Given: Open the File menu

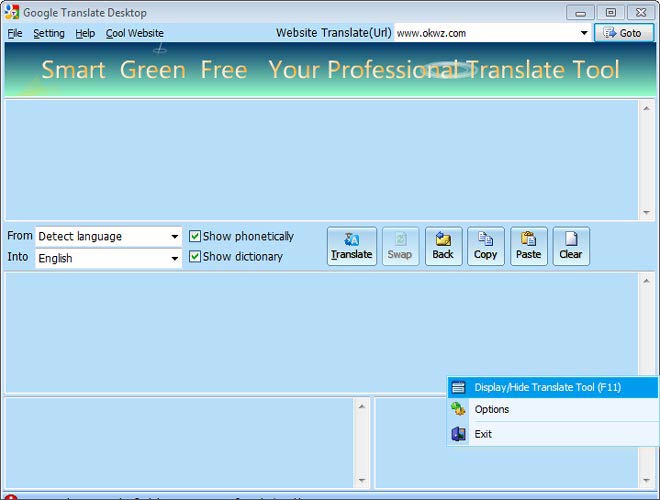Looking at the screenshot, I should (15, 33).
